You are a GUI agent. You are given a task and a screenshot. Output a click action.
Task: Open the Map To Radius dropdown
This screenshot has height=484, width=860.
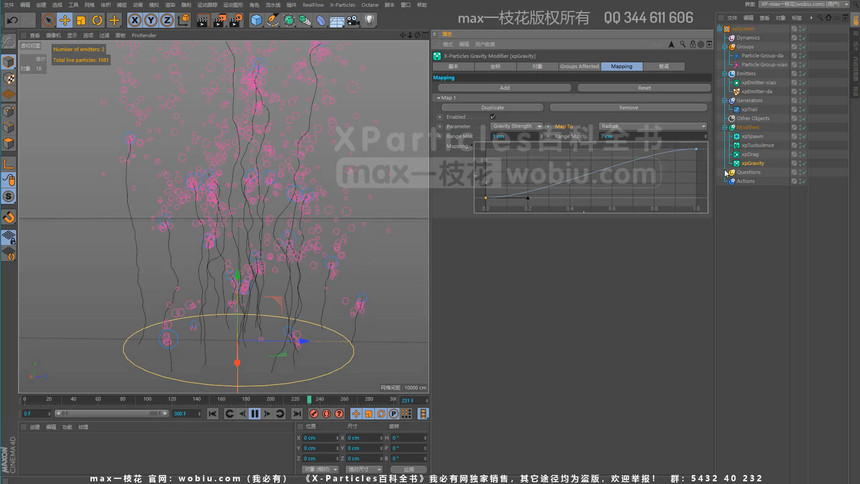(653, 126)
